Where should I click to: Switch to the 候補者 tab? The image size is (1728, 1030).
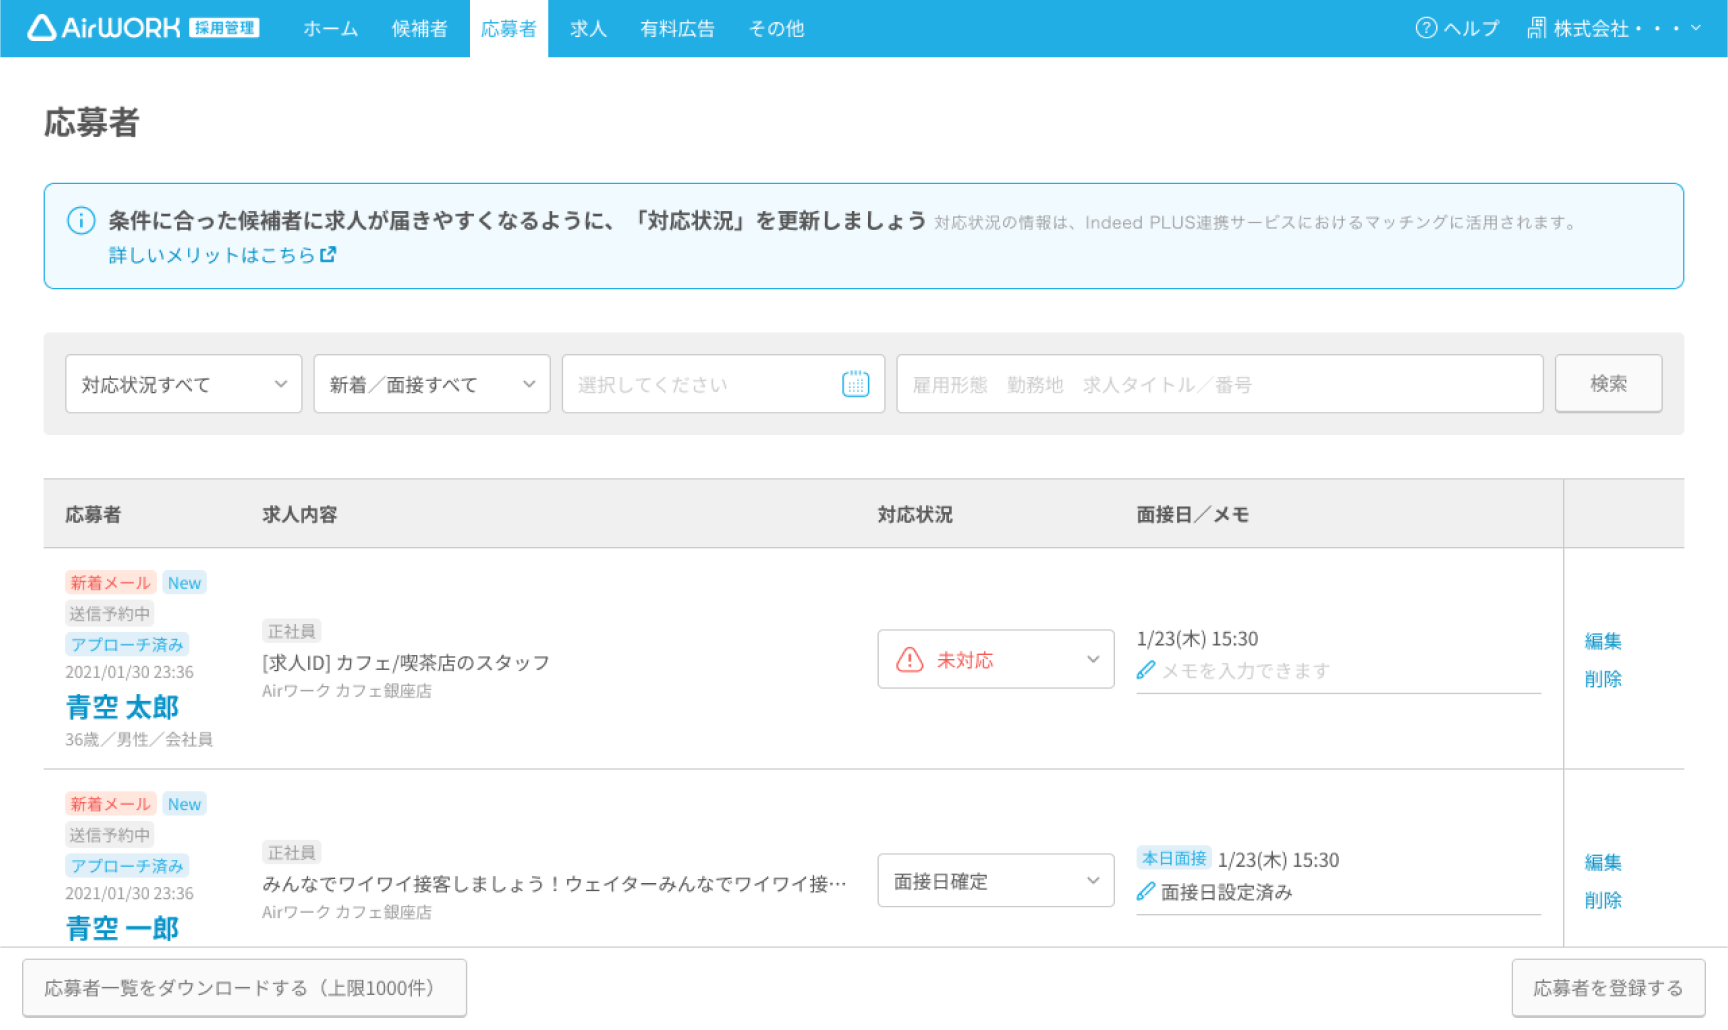pyautogui.click(x=419, y=28)
